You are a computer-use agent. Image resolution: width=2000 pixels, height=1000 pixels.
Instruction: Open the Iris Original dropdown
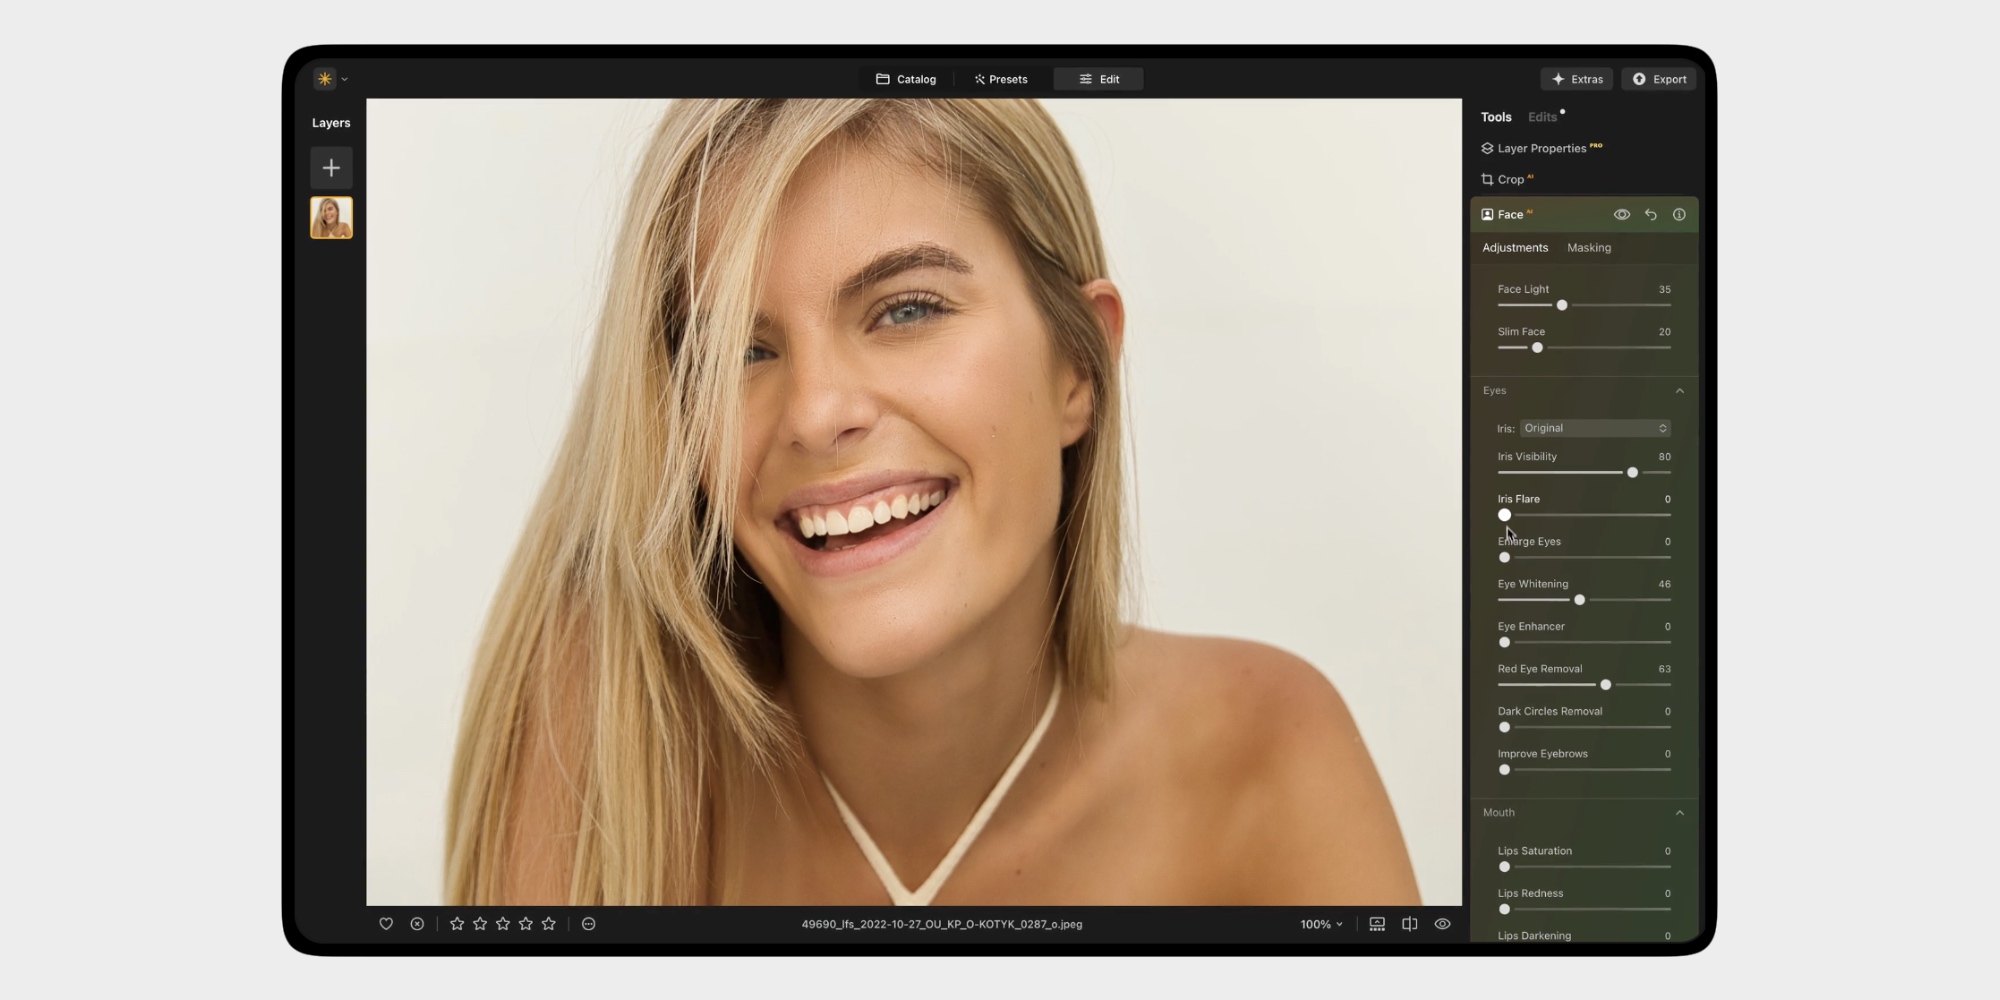[x=1594, y=428]
